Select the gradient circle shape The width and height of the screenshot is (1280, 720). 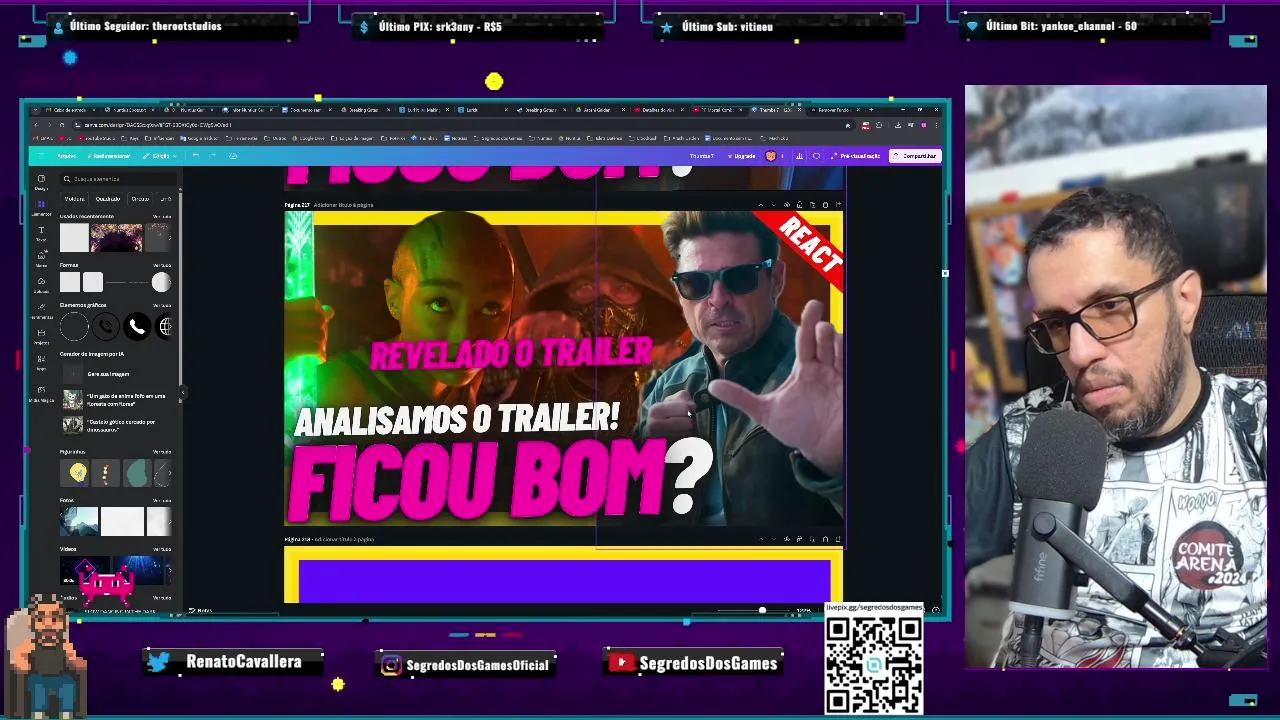[x=161, y=282]
